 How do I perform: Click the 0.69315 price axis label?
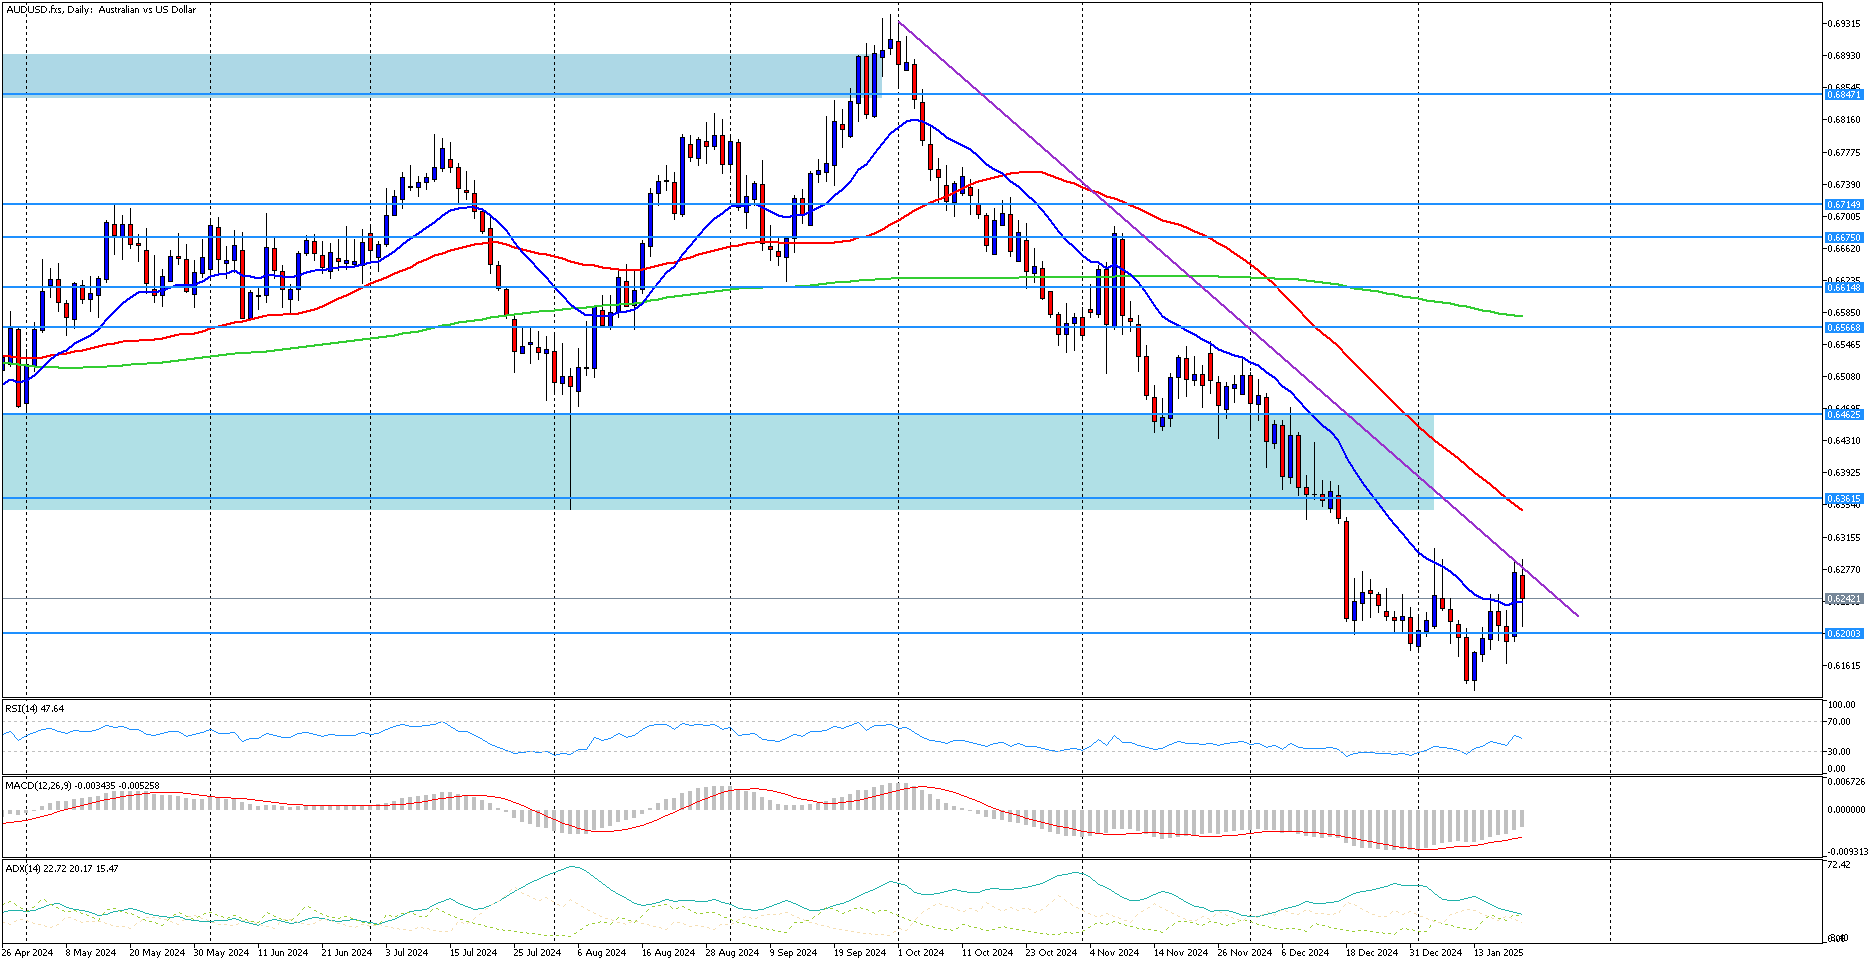coord(1844,23)
